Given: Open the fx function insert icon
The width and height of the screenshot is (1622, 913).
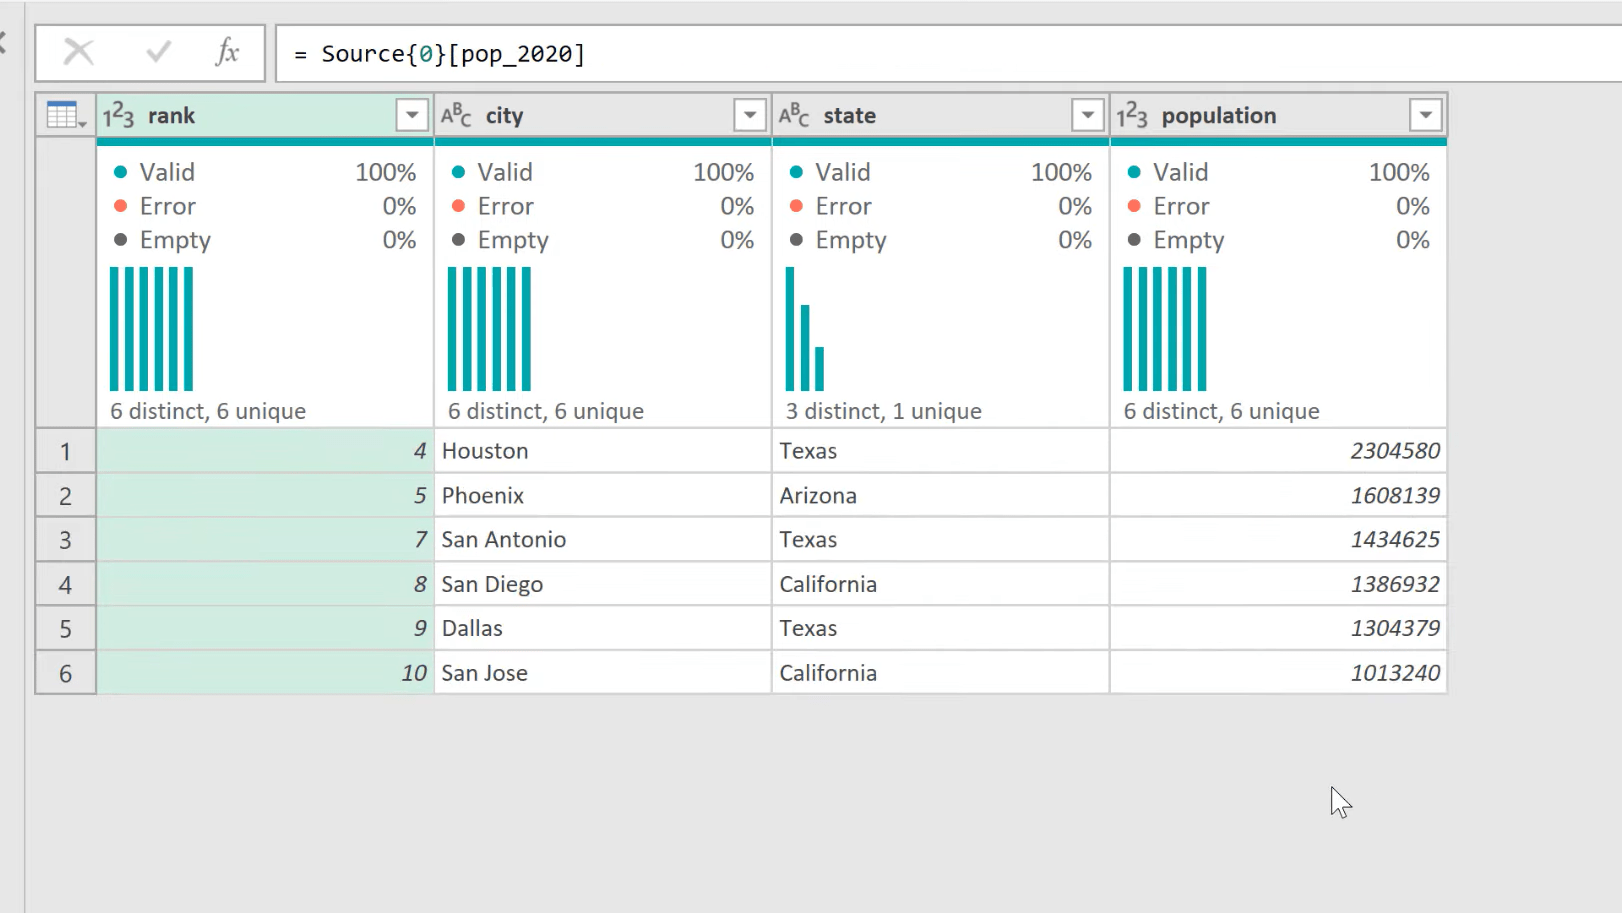Looking at the screenshot, I should [227, 52].
